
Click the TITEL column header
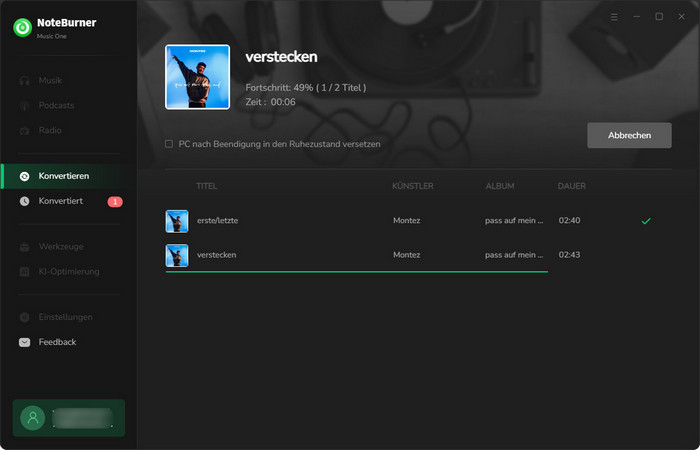[x=207, y=186]
